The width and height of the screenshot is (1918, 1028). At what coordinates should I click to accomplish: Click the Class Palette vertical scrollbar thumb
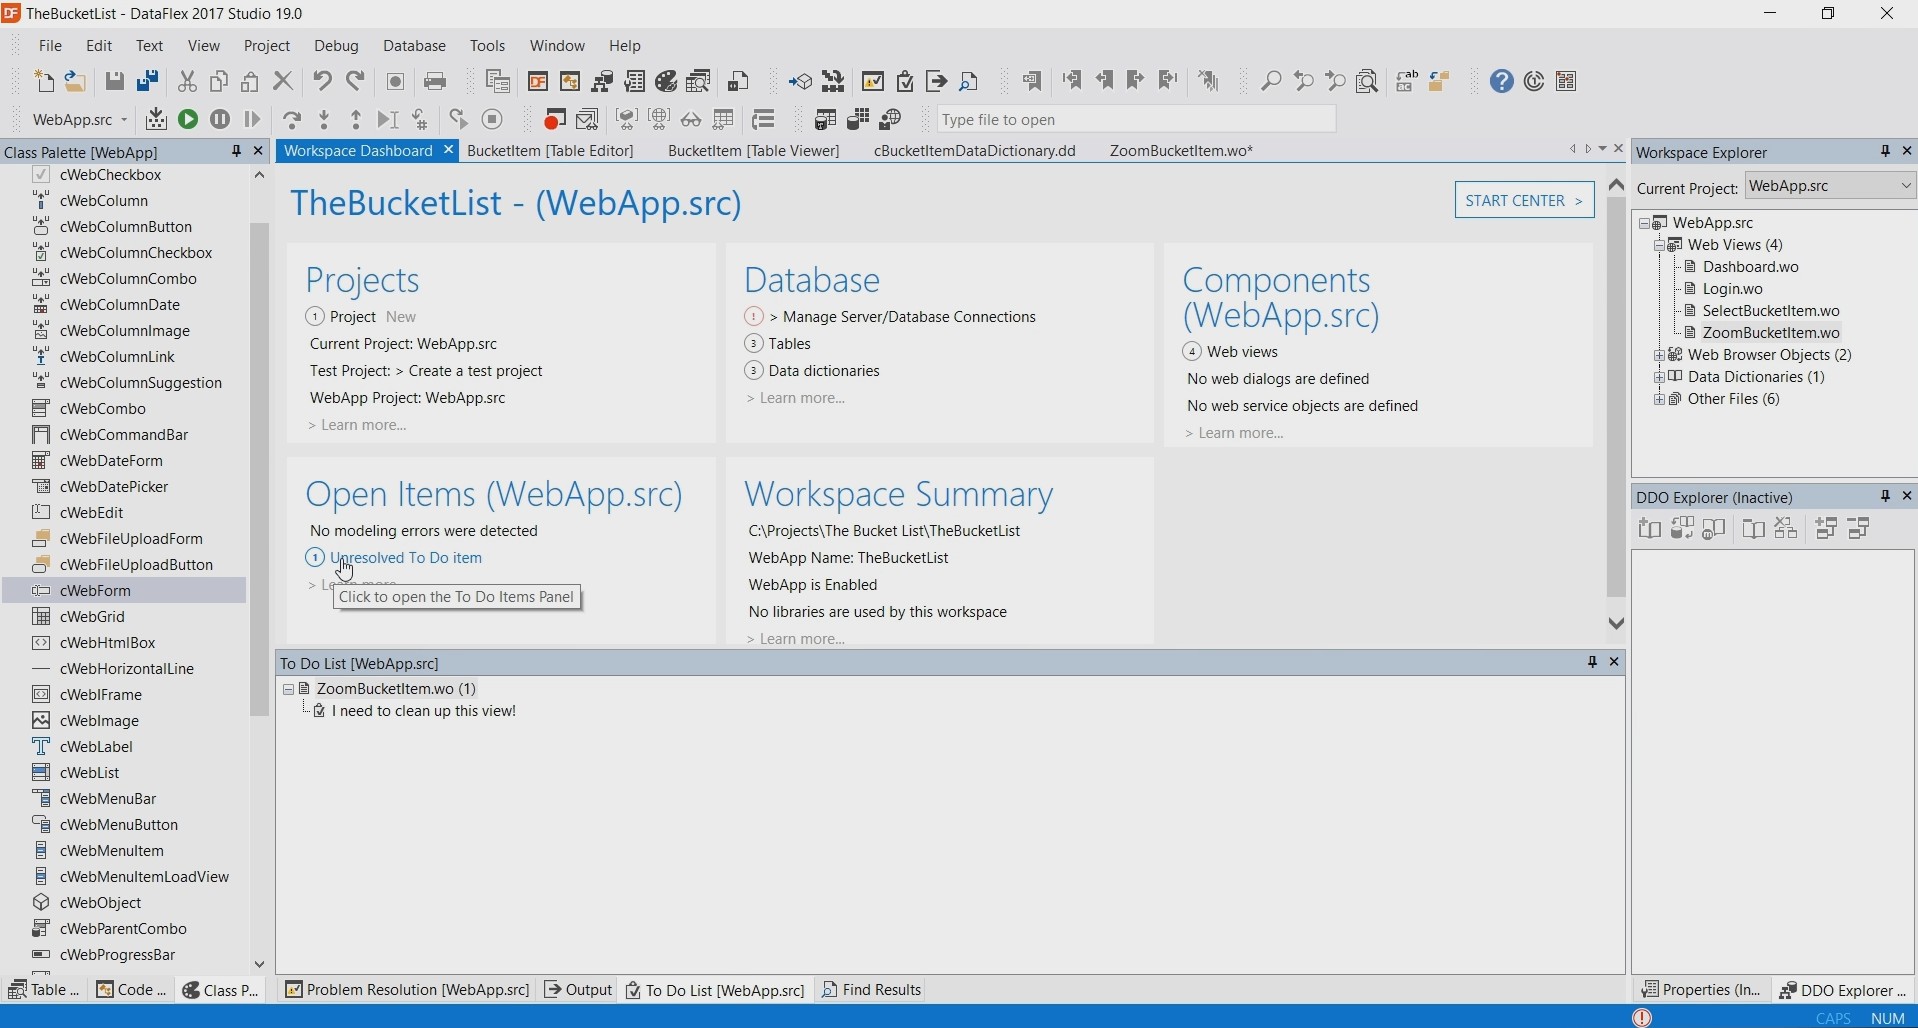click(260, 470)
